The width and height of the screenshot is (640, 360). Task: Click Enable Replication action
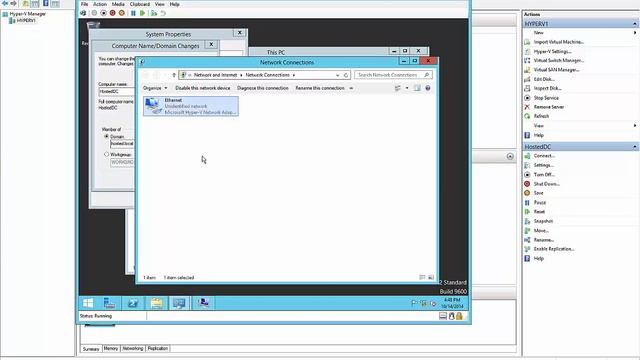pyautogui.click(x=554, y=249)
